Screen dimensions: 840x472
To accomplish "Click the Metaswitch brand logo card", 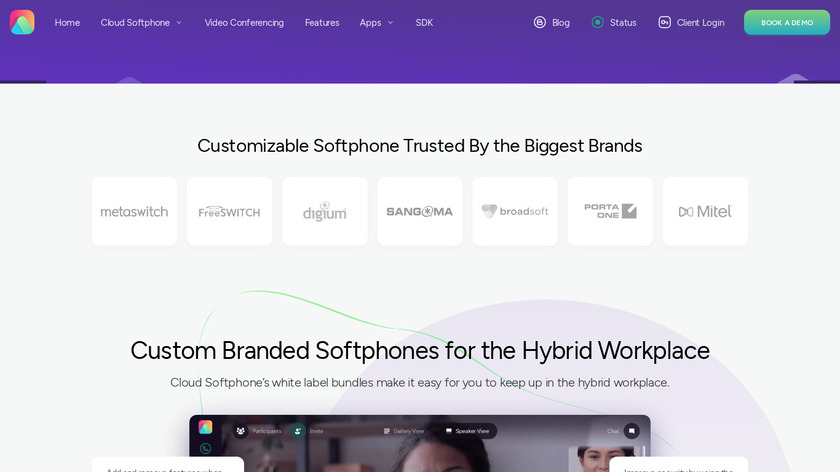I will (x=134, y=212).
